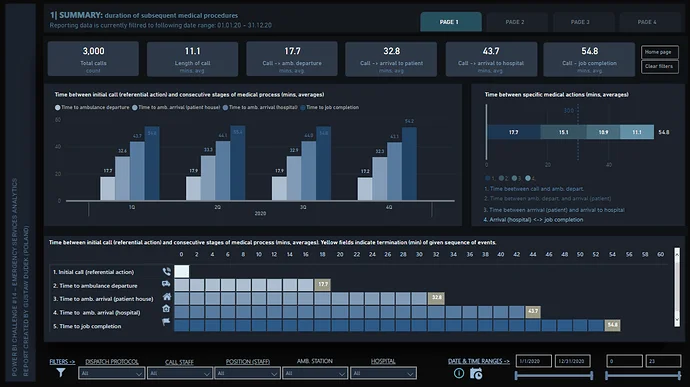Click the house icon for patient house row
The width and height of the screenshot is (690, 387).
(x=167, y=297)
